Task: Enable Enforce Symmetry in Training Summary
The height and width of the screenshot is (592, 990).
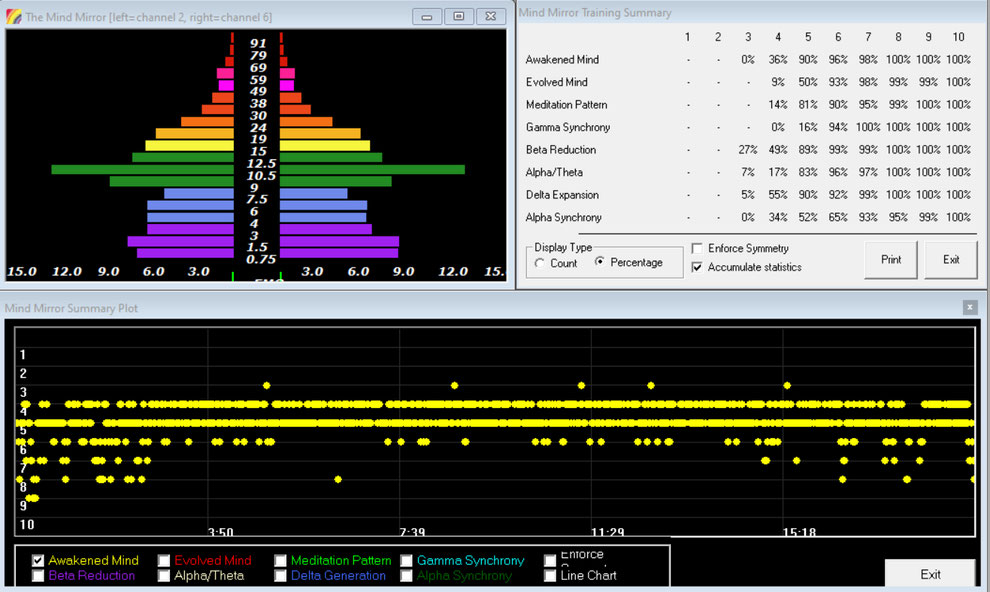Action: [x=697, y=248]
